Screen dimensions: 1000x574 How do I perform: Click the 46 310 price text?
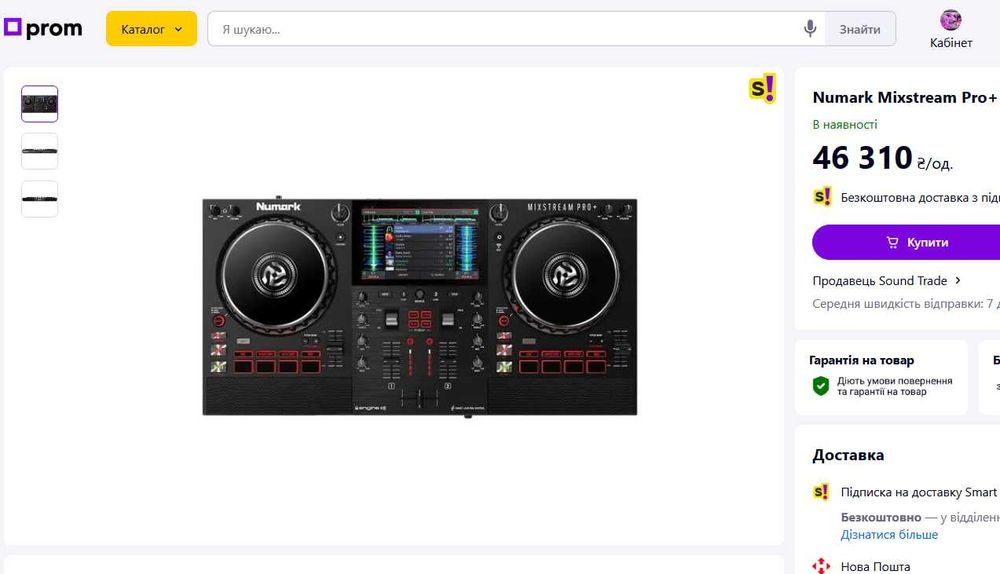point(862,158)
